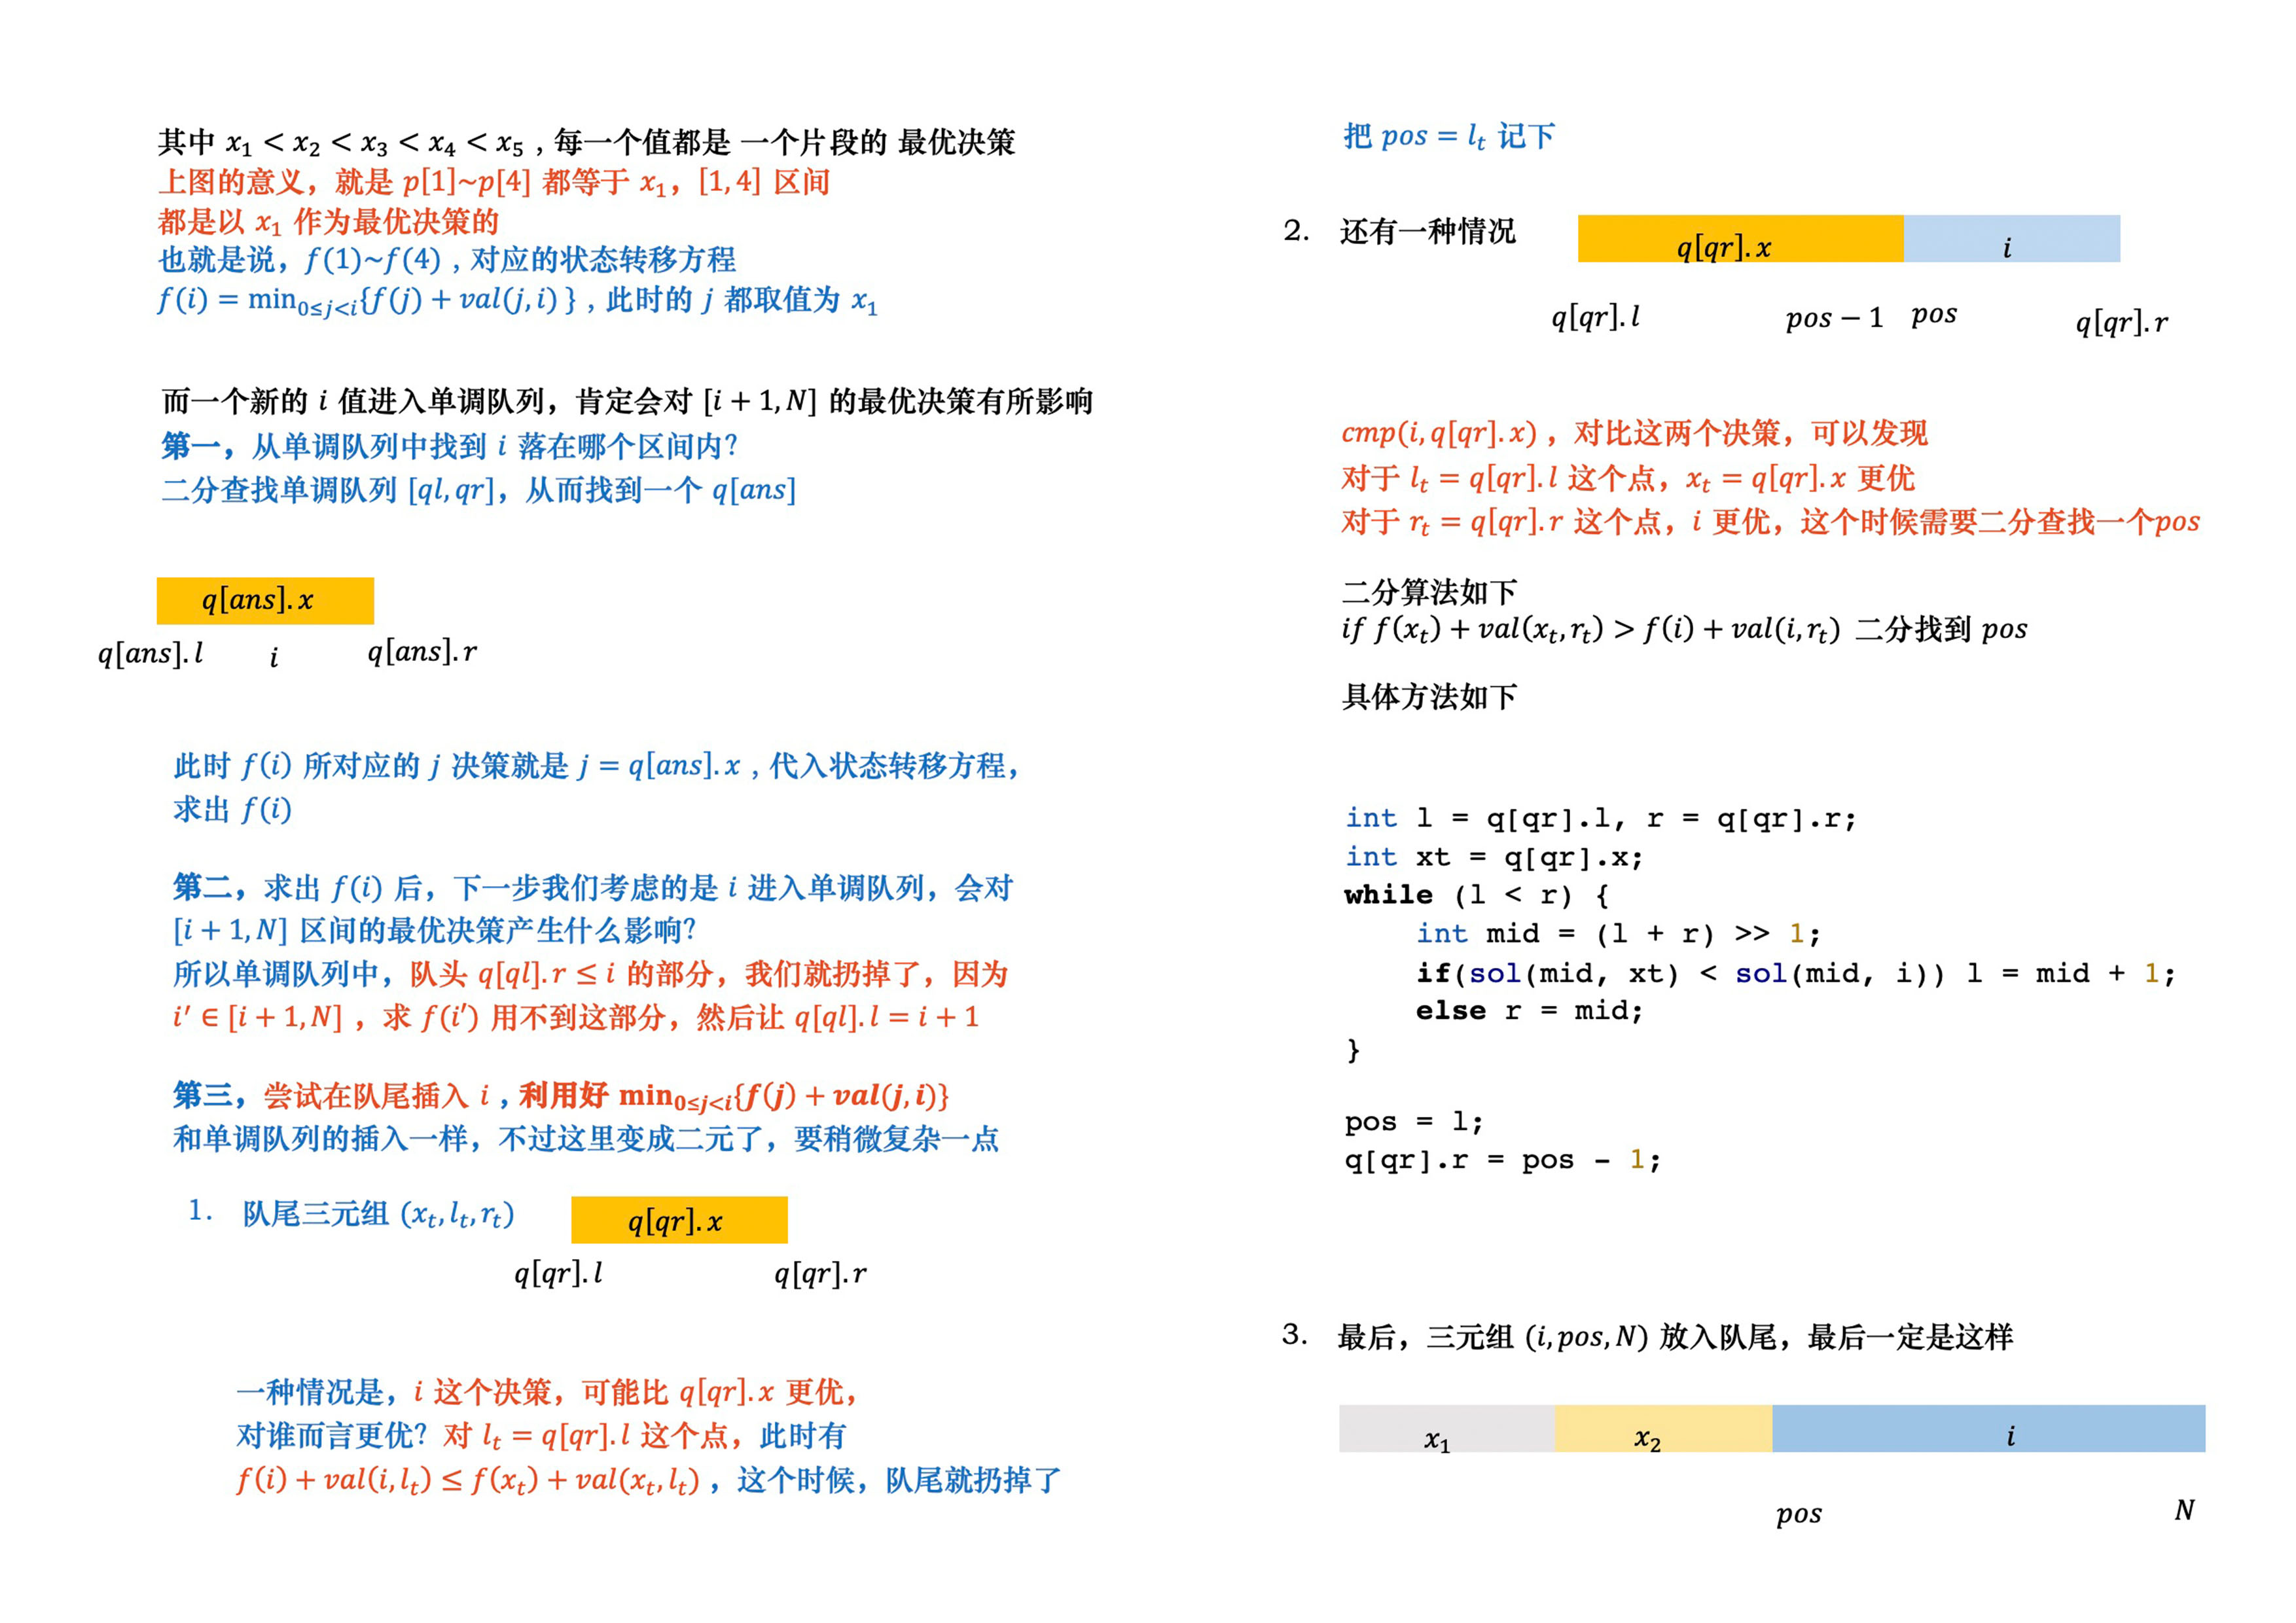2296x1623 pixels.
Task: Click the blue line starting "第一，从单调队列"
Action: coord(450,446)
